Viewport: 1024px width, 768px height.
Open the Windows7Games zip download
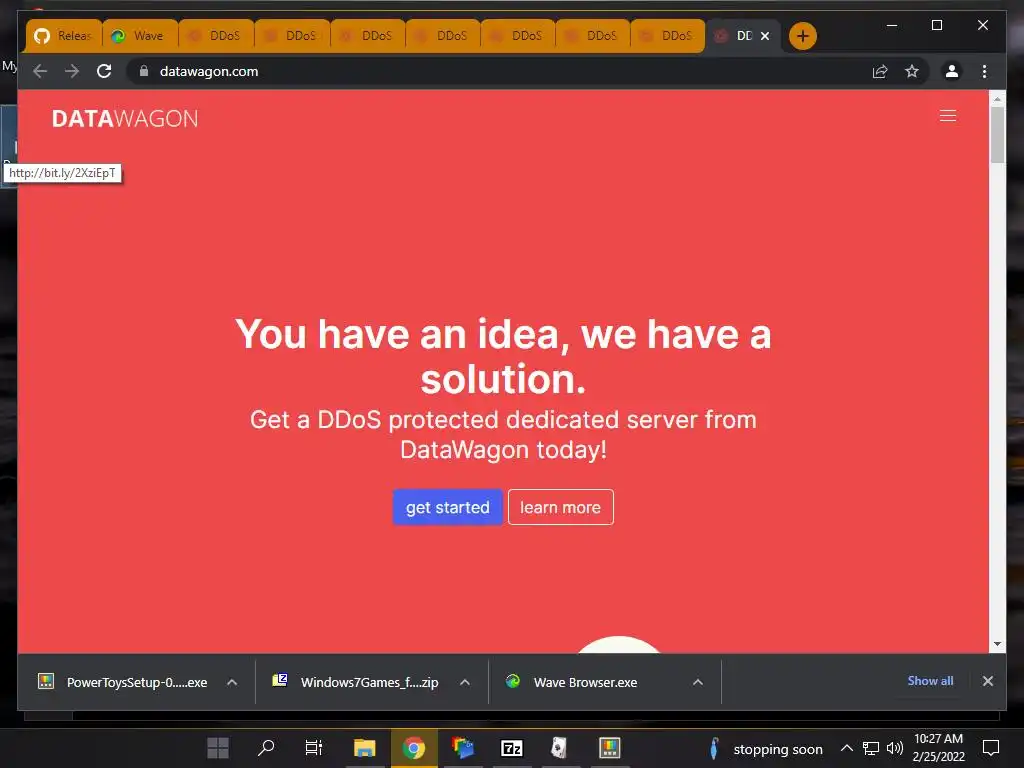tap(356, 682)
